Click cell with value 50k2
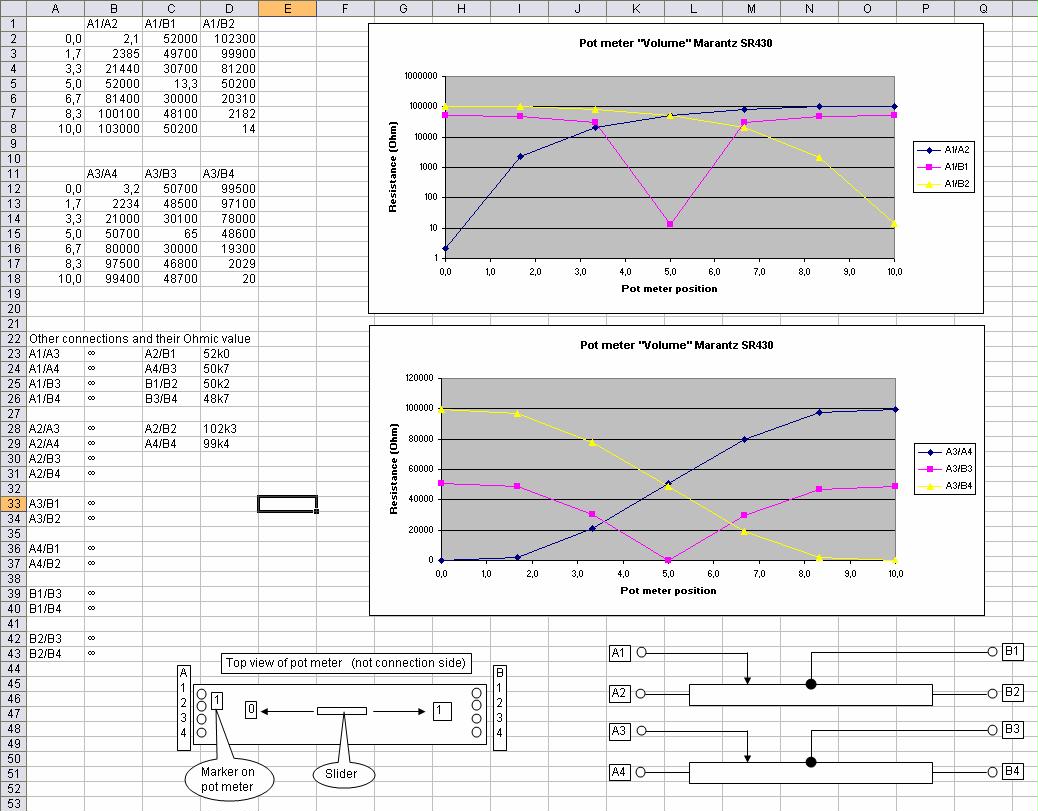 click(229, 383)
